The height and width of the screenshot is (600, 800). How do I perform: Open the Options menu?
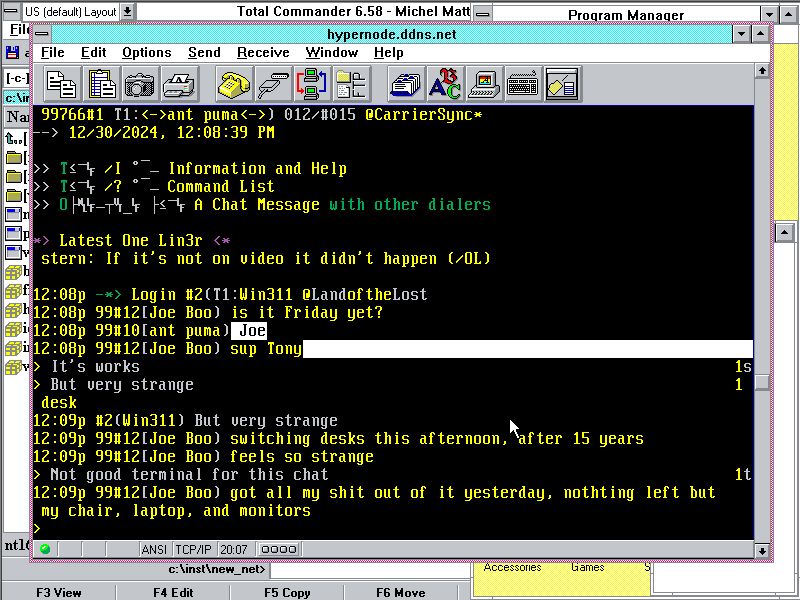pyautogui.click(x=146, y=52)
